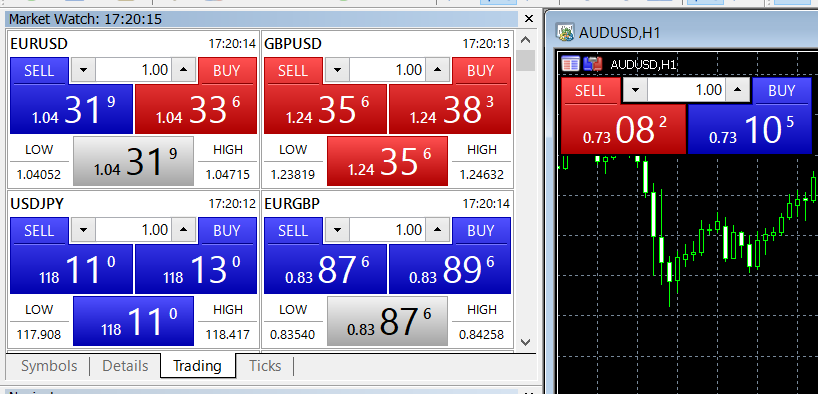818x394 pixels.
Task: Switch to the Details tab
Action: tap(125, 366)
